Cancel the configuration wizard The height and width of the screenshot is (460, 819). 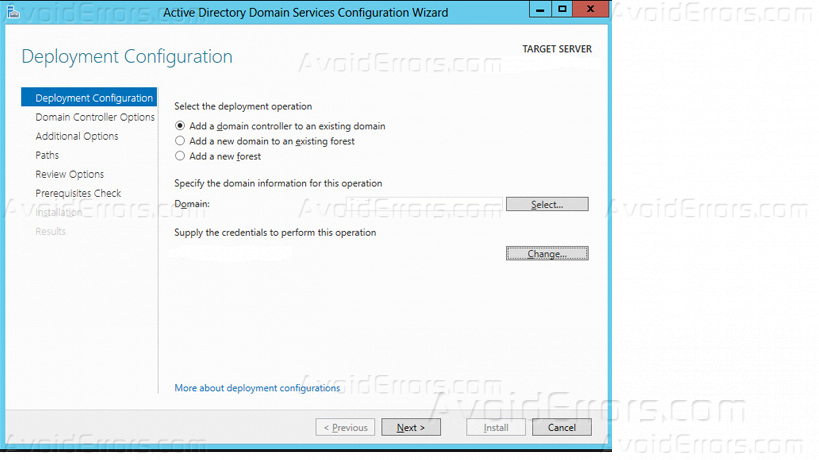pyautogui.click(x=561, y=428)
